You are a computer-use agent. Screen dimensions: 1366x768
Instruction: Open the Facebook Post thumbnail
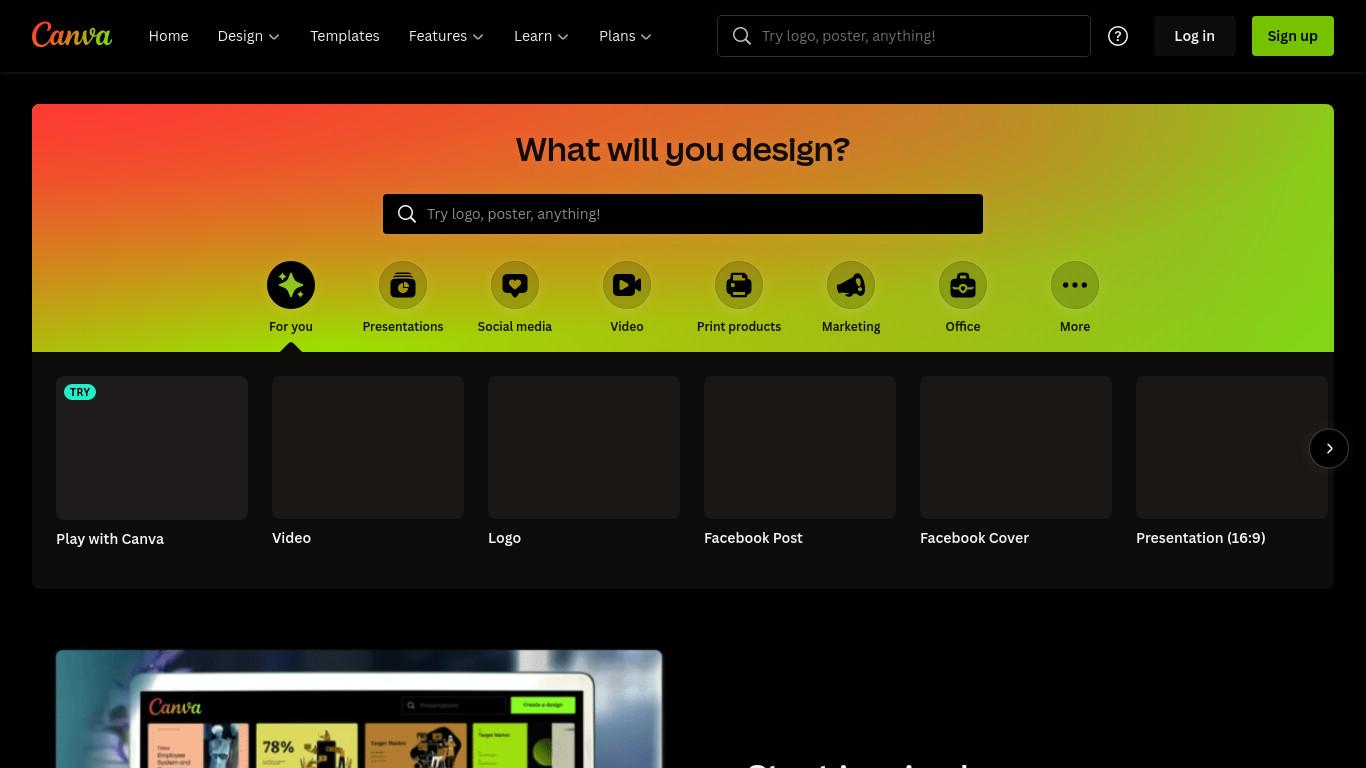[x=800, y=447]
